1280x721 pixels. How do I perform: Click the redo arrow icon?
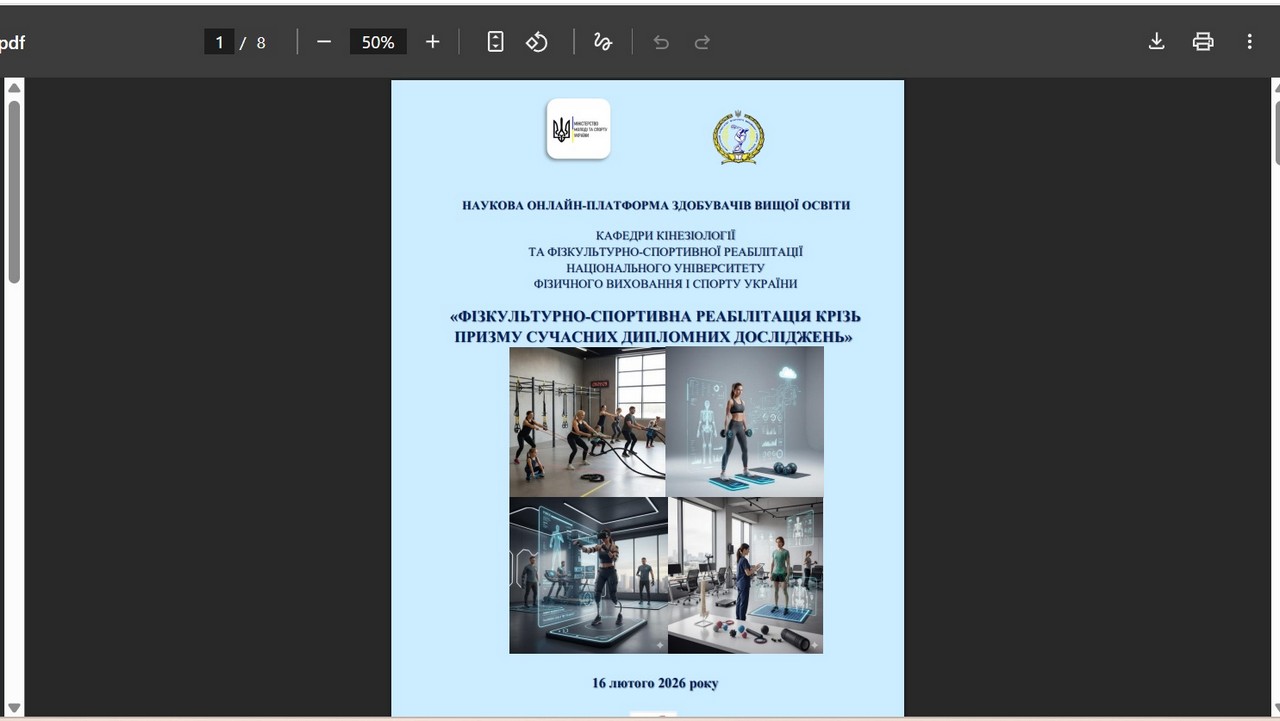tap(702, 42)
